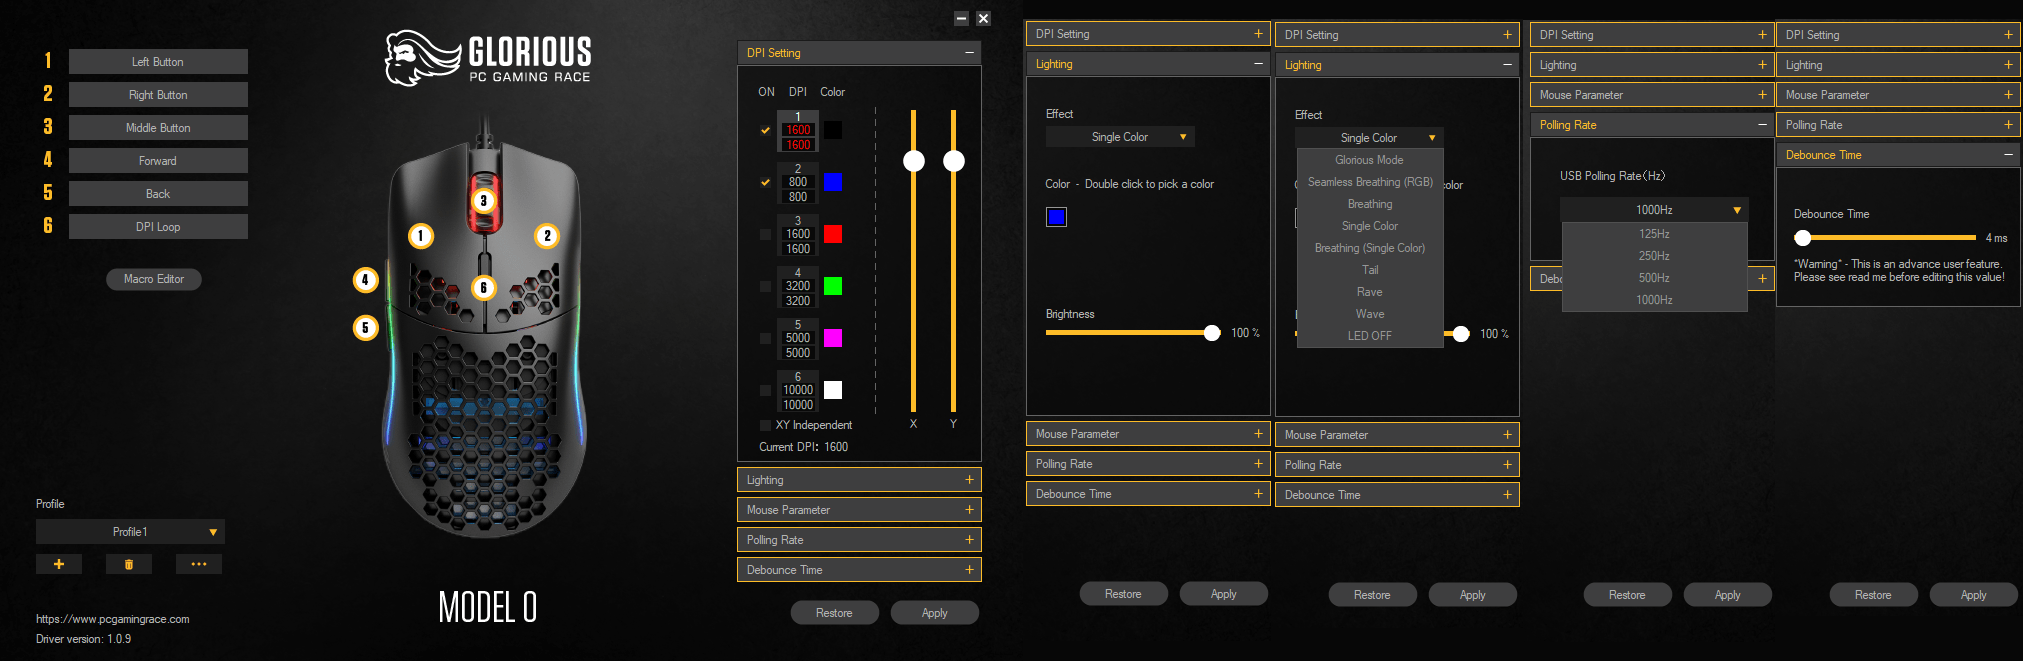Click mouse diagram marker 2 on right button
Screen dimensions: 2023x661
tap(547, 236)
